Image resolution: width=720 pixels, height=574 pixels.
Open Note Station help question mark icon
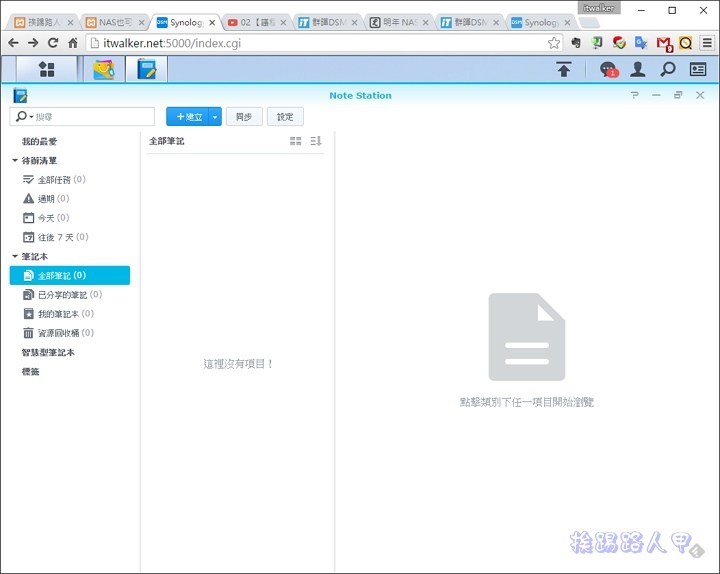(x=634, y=95)
